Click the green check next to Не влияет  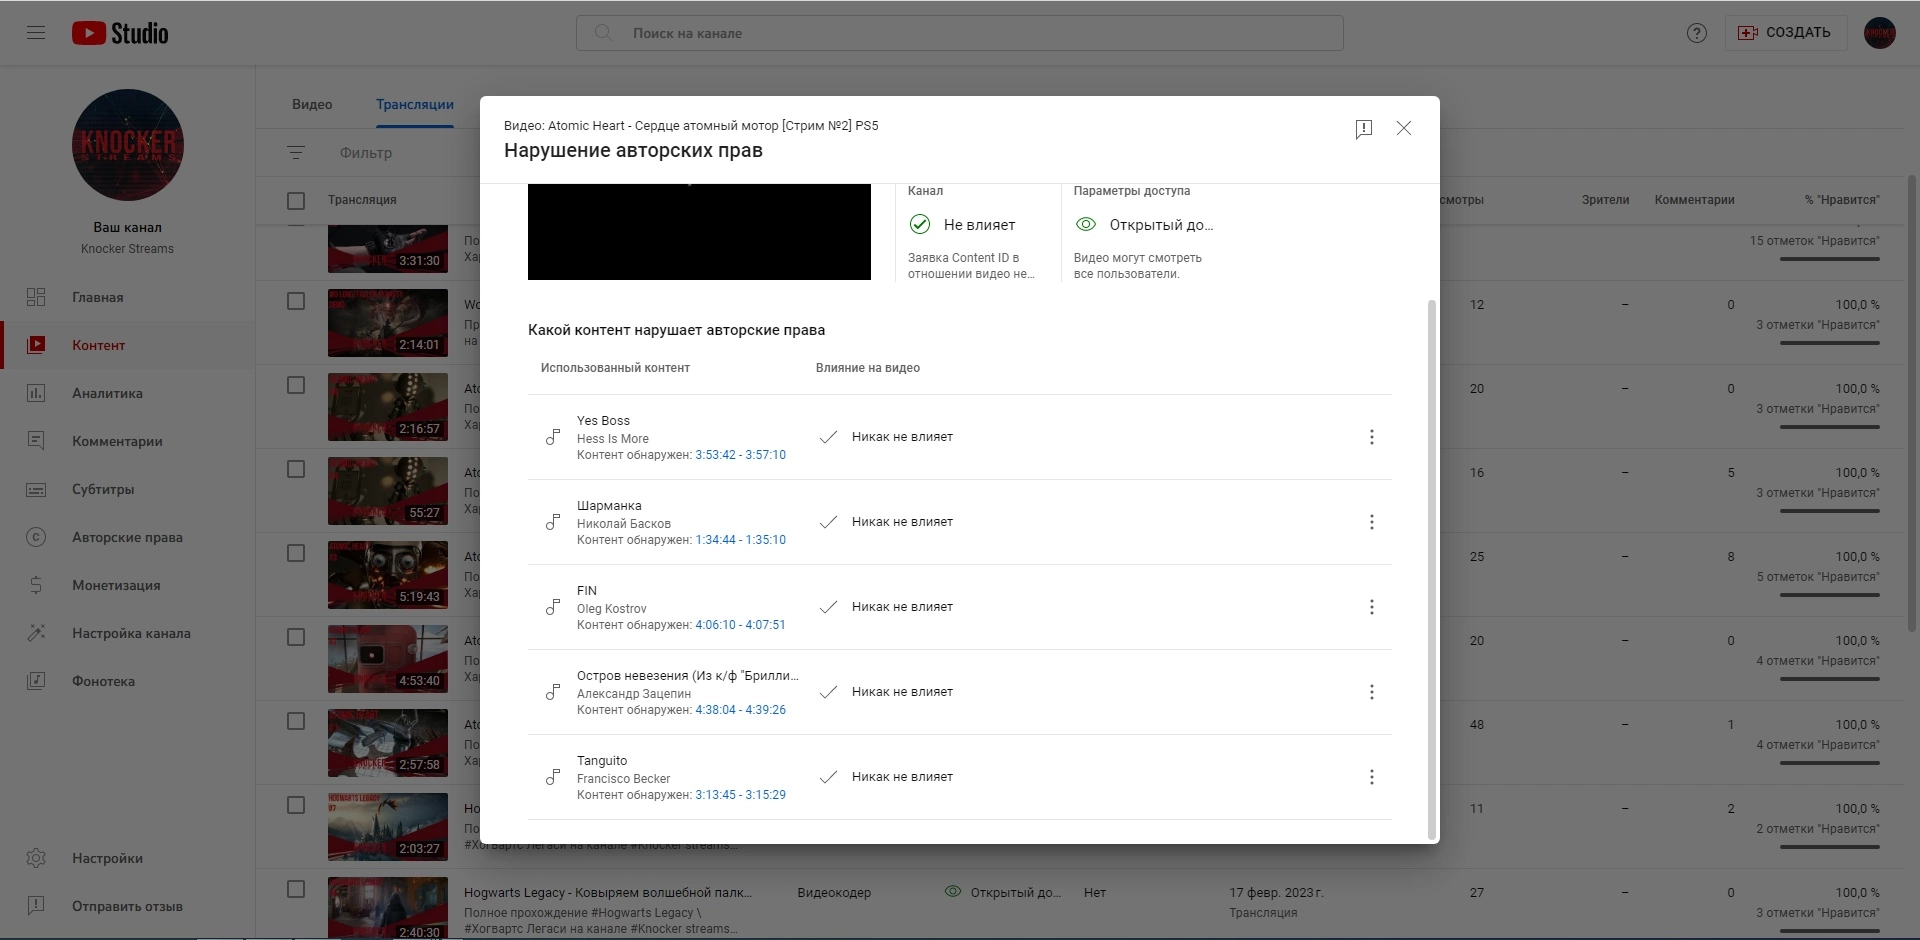pyautogui.click(x=920, y=225)
